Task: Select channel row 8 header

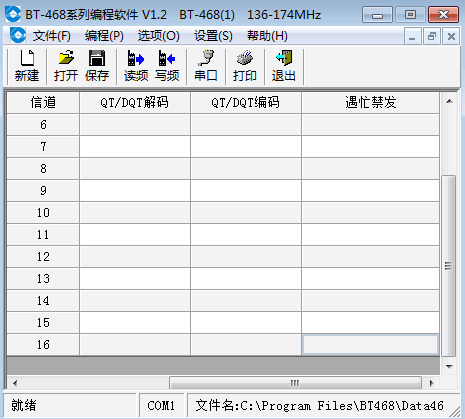Action: [43, 169]
